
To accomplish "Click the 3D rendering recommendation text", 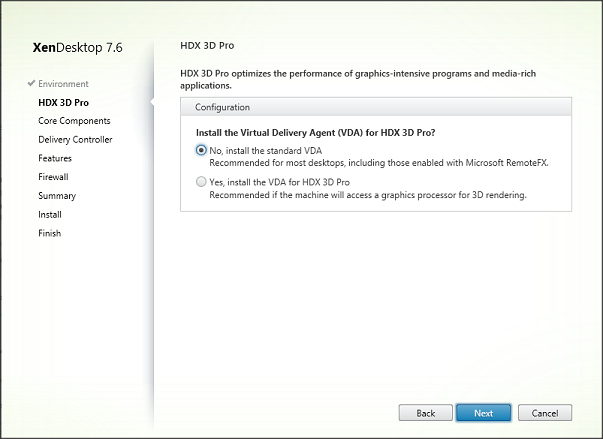I will coord(367,195).
